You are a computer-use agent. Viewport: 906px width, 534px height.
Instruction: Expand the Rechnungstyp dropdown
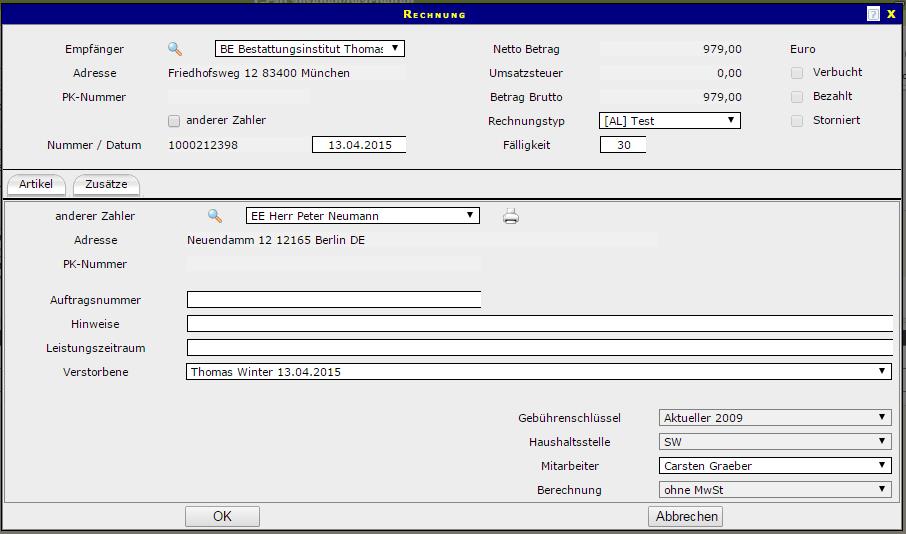click(x=669, y=121)
